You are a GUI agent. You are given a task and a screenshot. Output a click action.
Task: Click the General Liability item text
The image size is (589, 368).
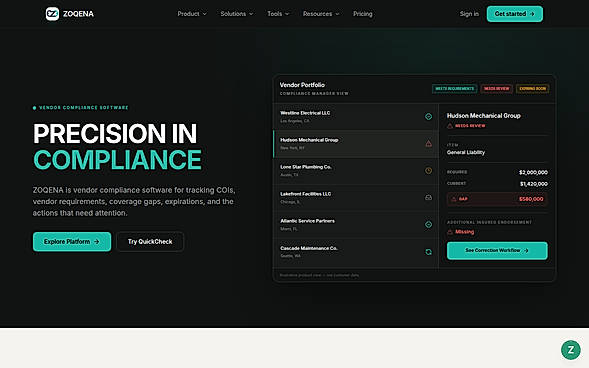click(466, 152)
